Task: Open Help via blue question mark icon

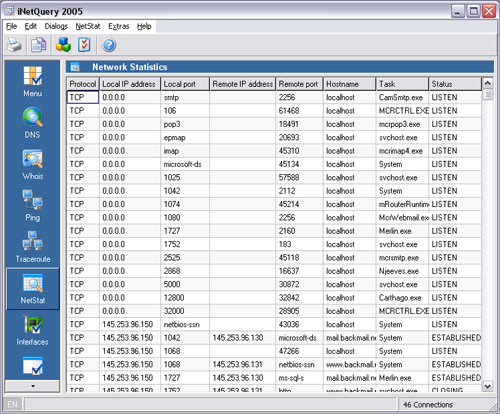Action: tap(109, 45)
